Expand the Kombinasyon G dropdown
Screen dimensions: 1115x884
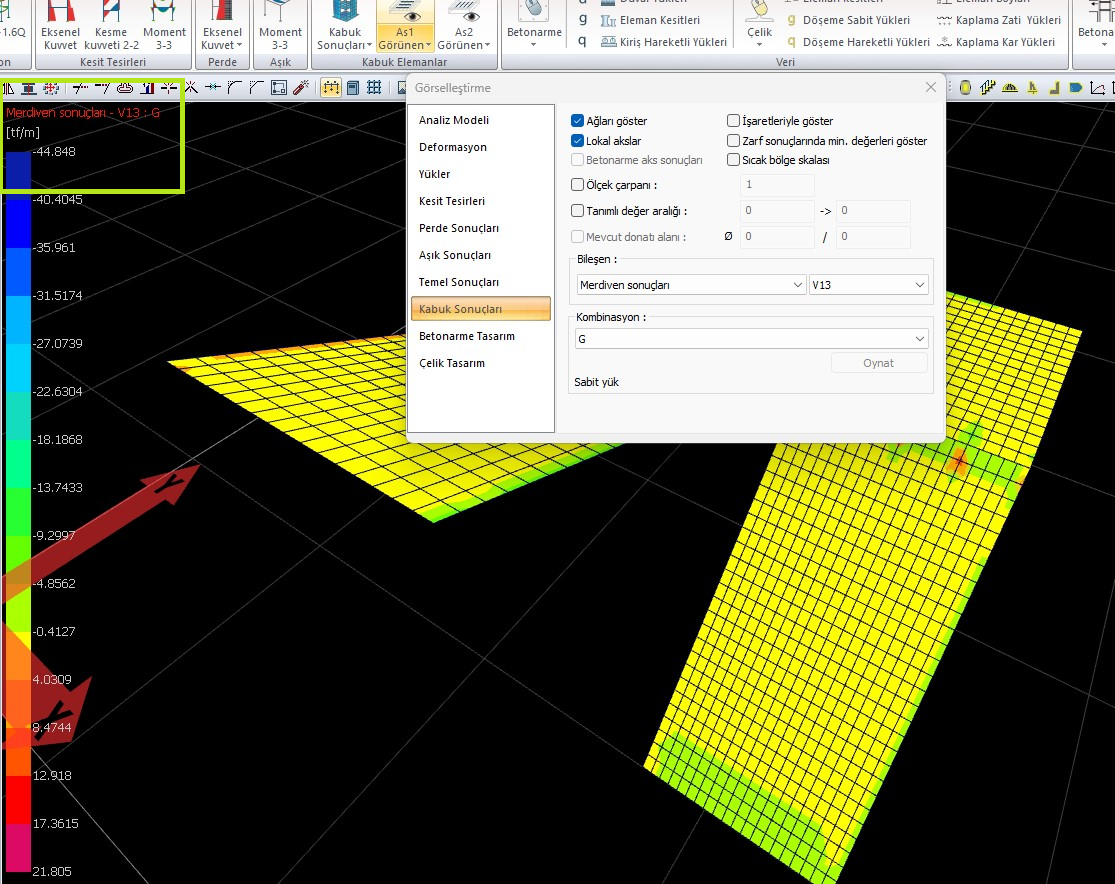[750, 339]
